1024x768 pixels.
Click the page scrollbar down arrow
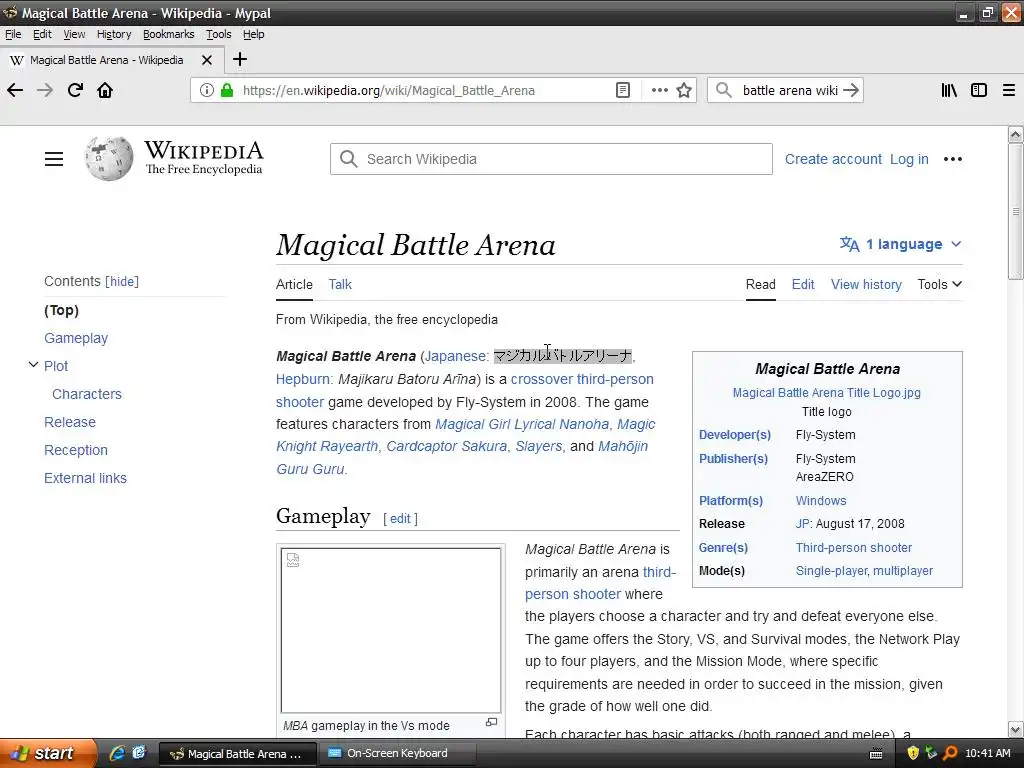[1015, 729]
